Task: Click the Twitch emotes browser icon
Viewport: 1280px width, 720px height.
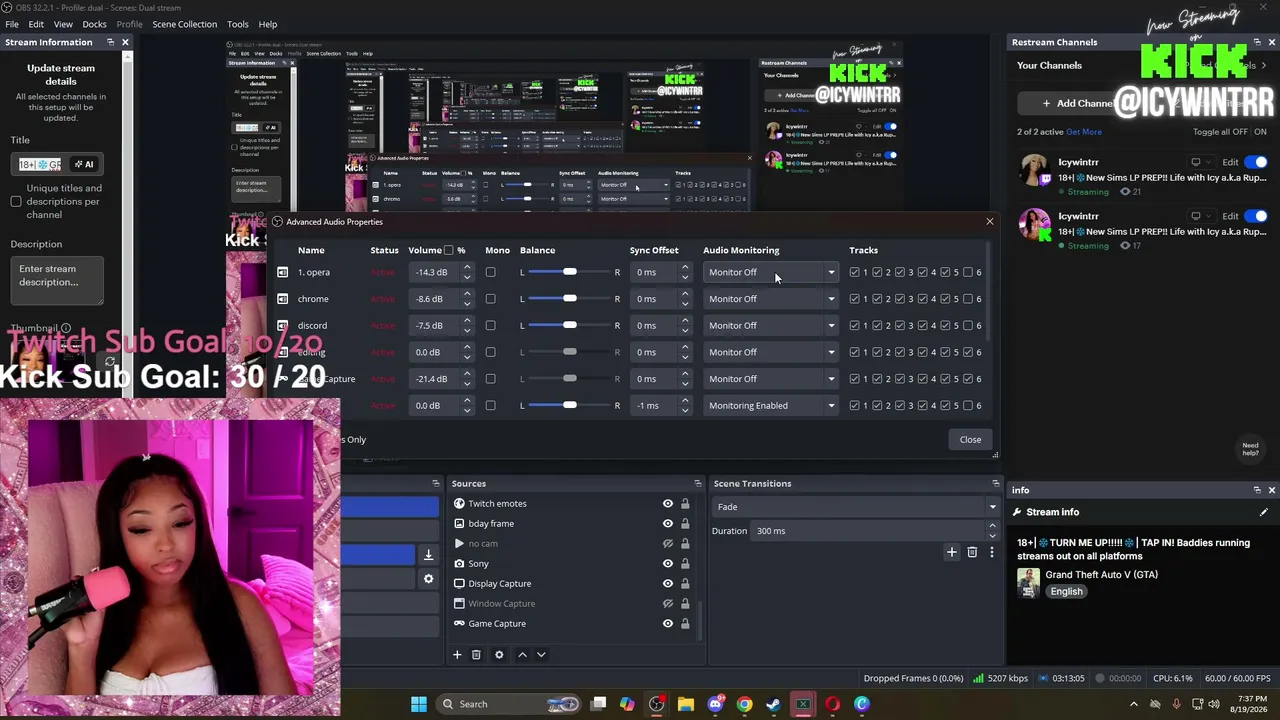Action: (x=459, y=503)
